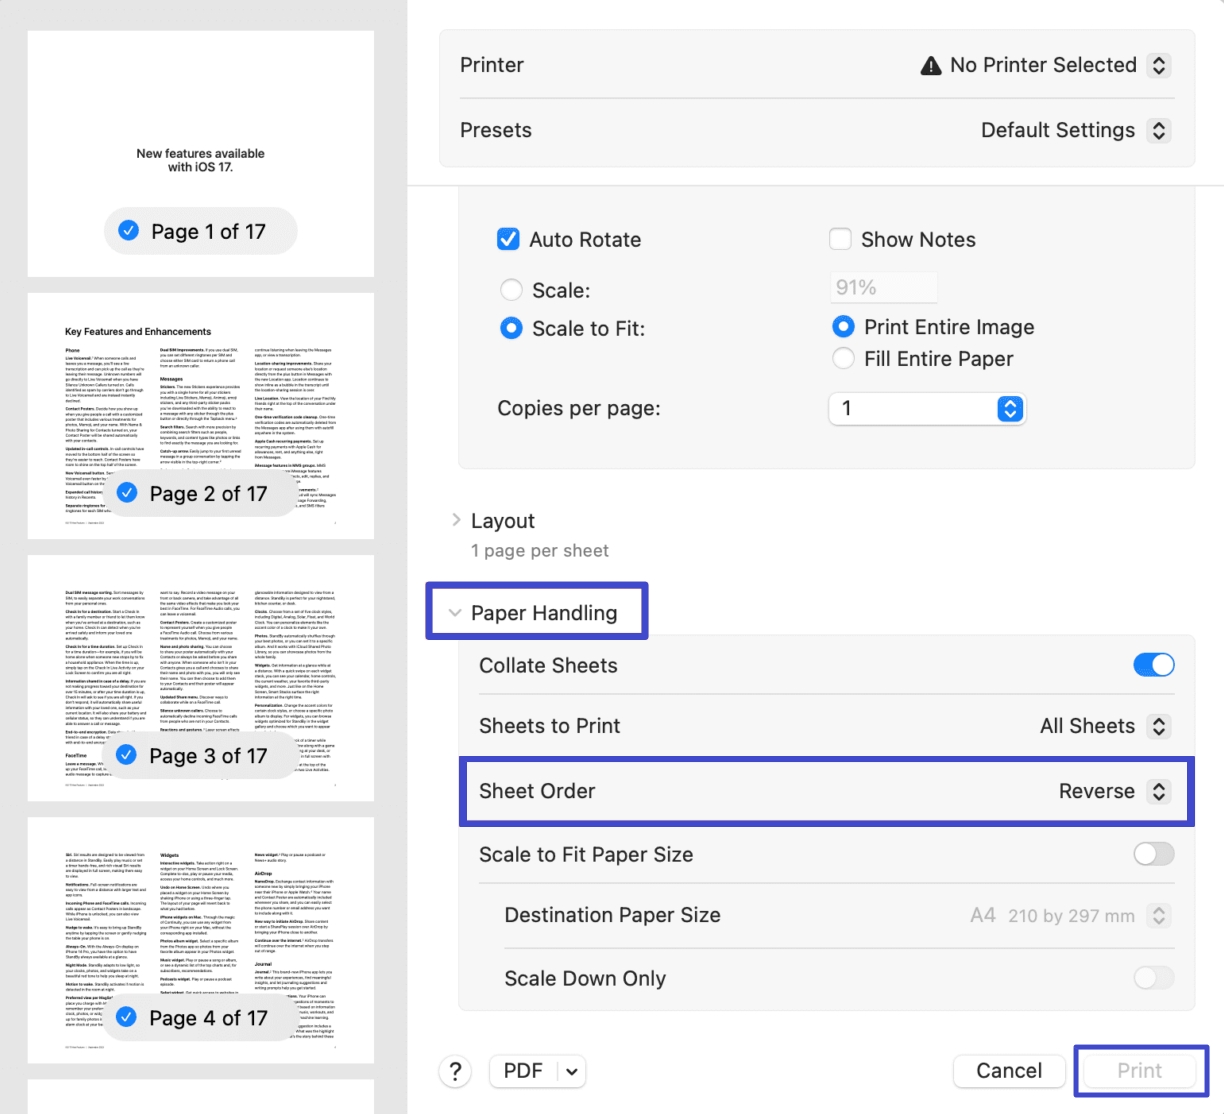Deselect the Page 1 of 17 checkmark
Image resolution: width=1224 pixels, height=1114 pixels.
click(x=129, y=230)
